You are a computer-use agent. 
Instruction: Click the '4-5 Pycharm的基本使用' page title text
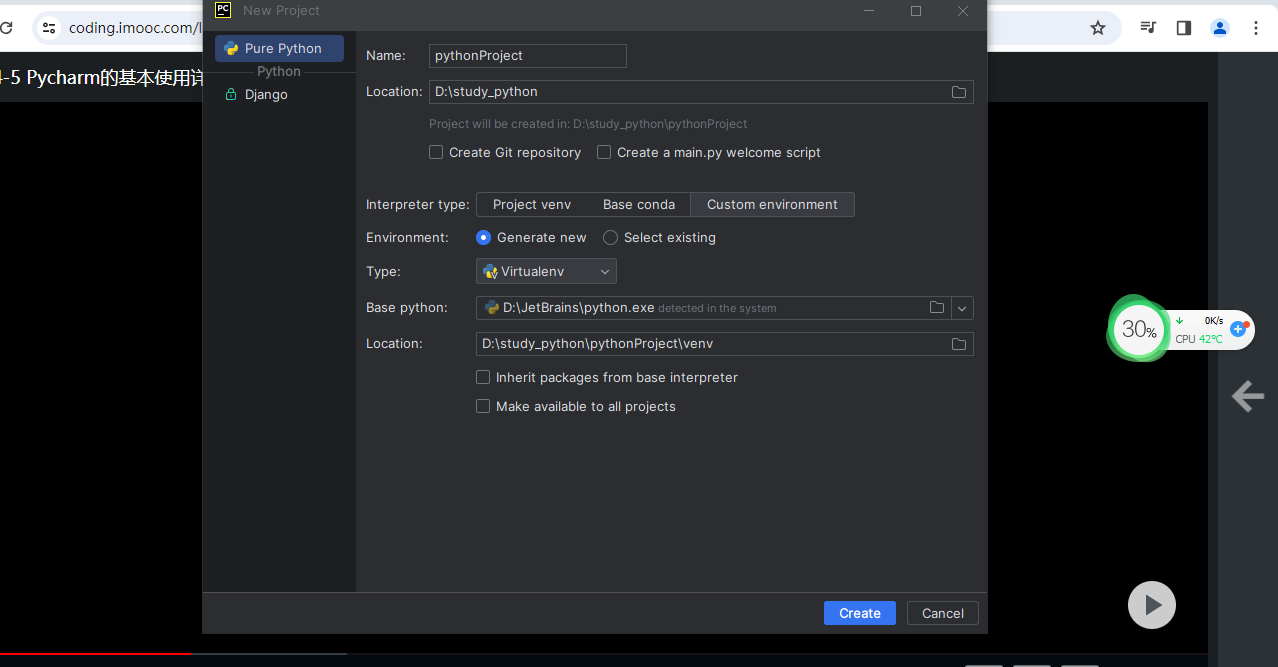(101, 79)
